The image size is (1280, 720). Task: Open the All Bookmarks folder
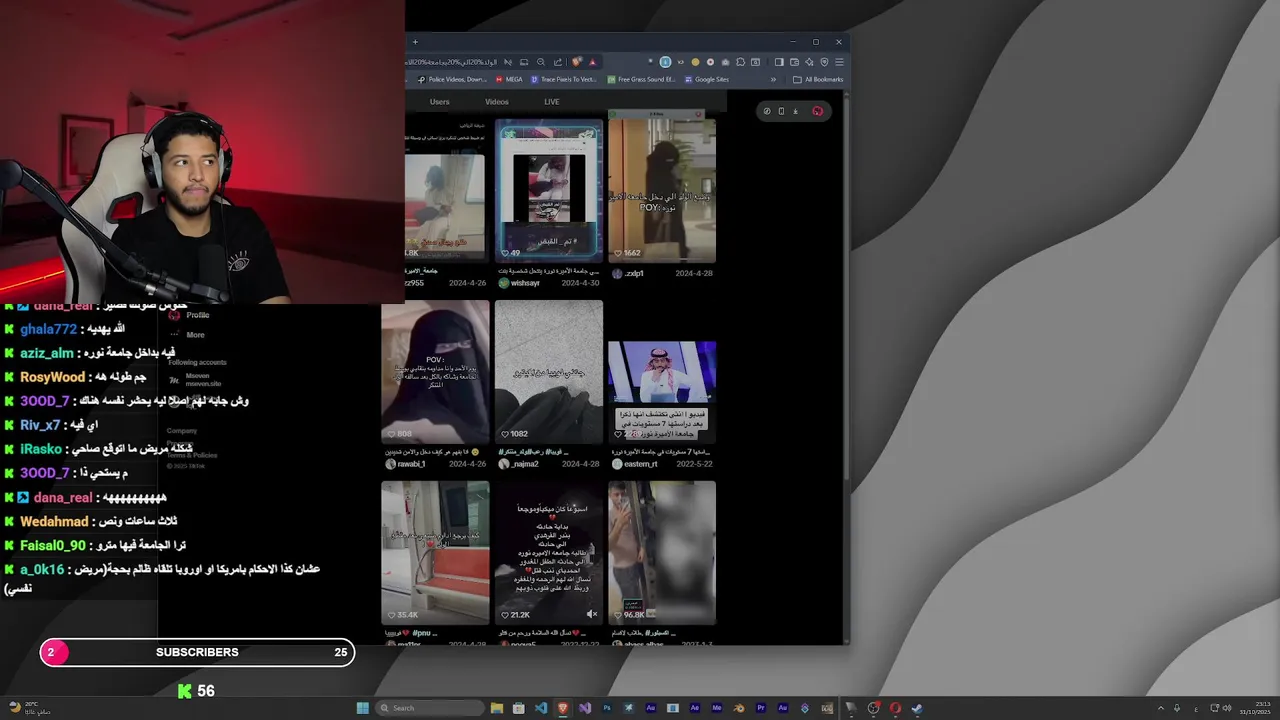(817, 79)
